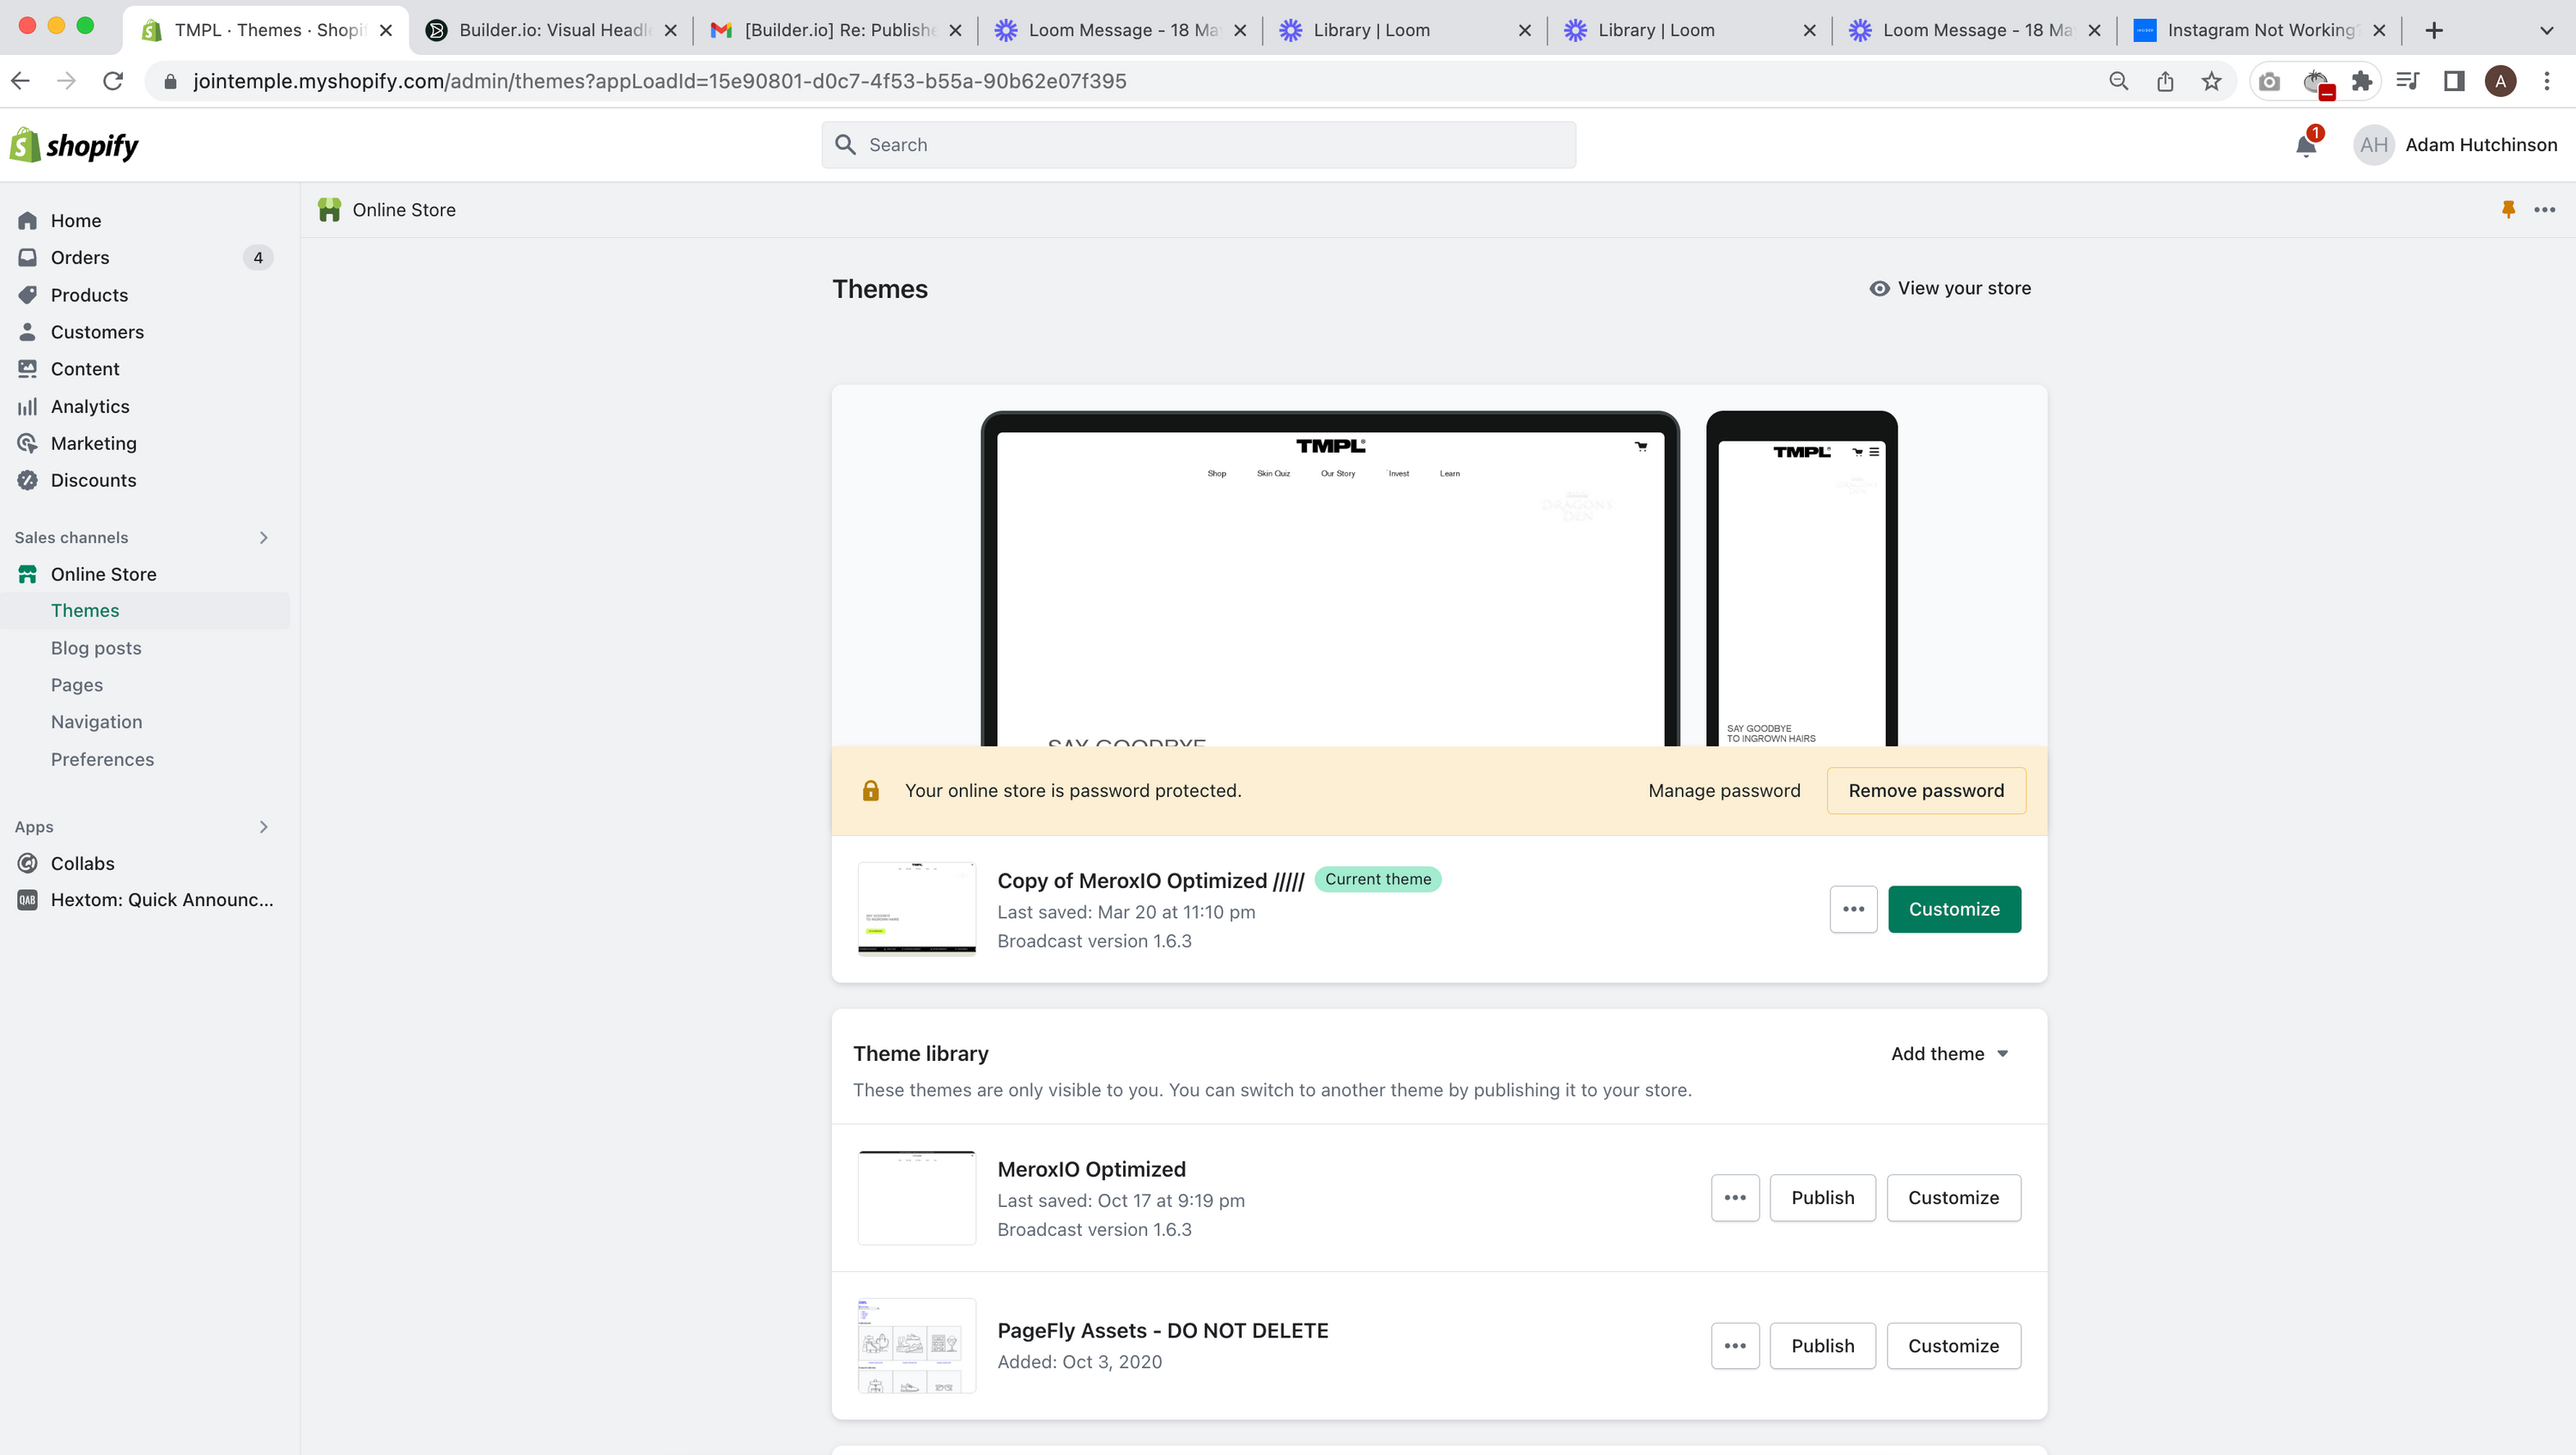Open a new browser tab
Viewport: 2576px width, 1455px height.
pyautogui.click(x=2434, y=30)
